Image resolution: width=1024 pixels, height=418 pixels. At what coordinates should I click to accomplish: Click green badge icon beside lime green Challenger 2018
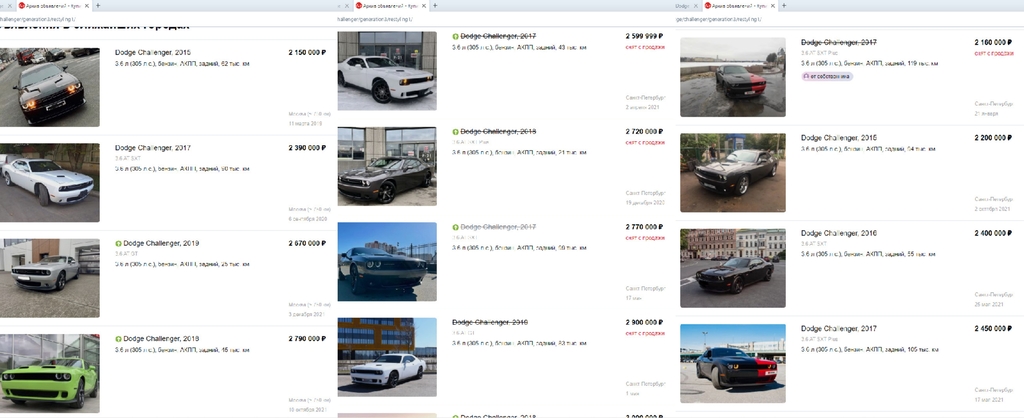118,339
